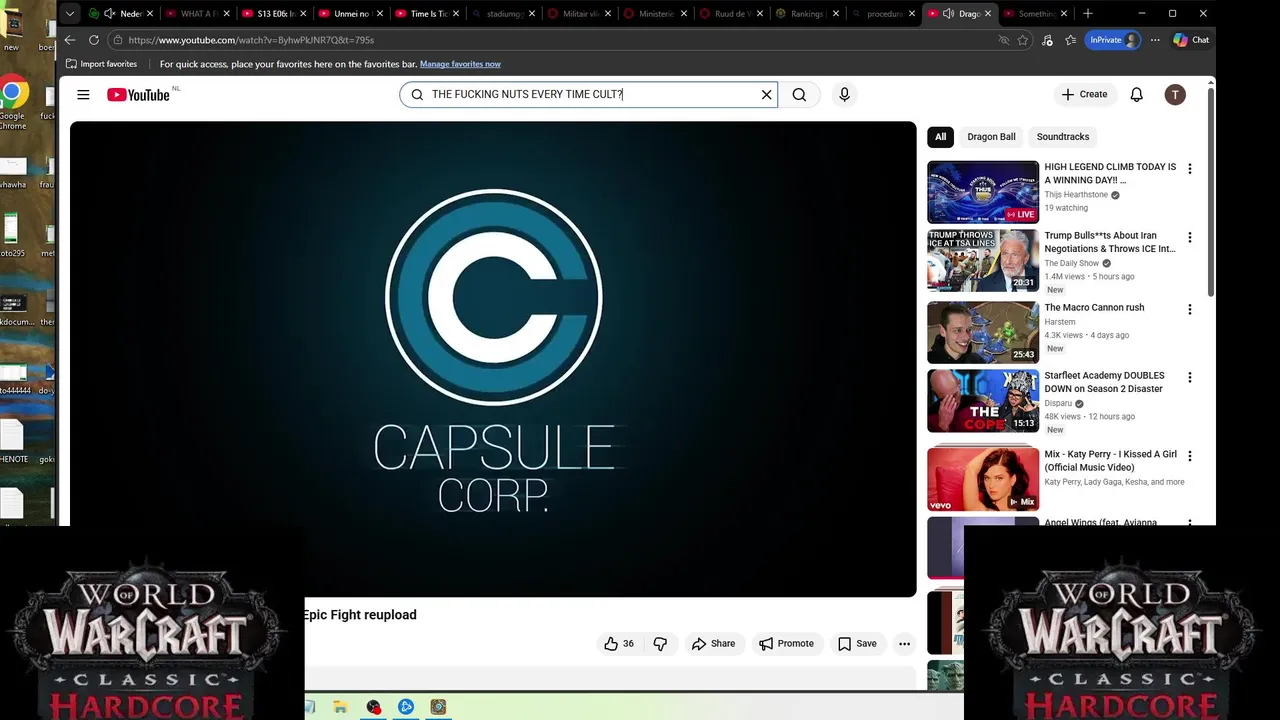The image size is (1280, 720).
Task: Go back in the browser
Action: (70, 40)
